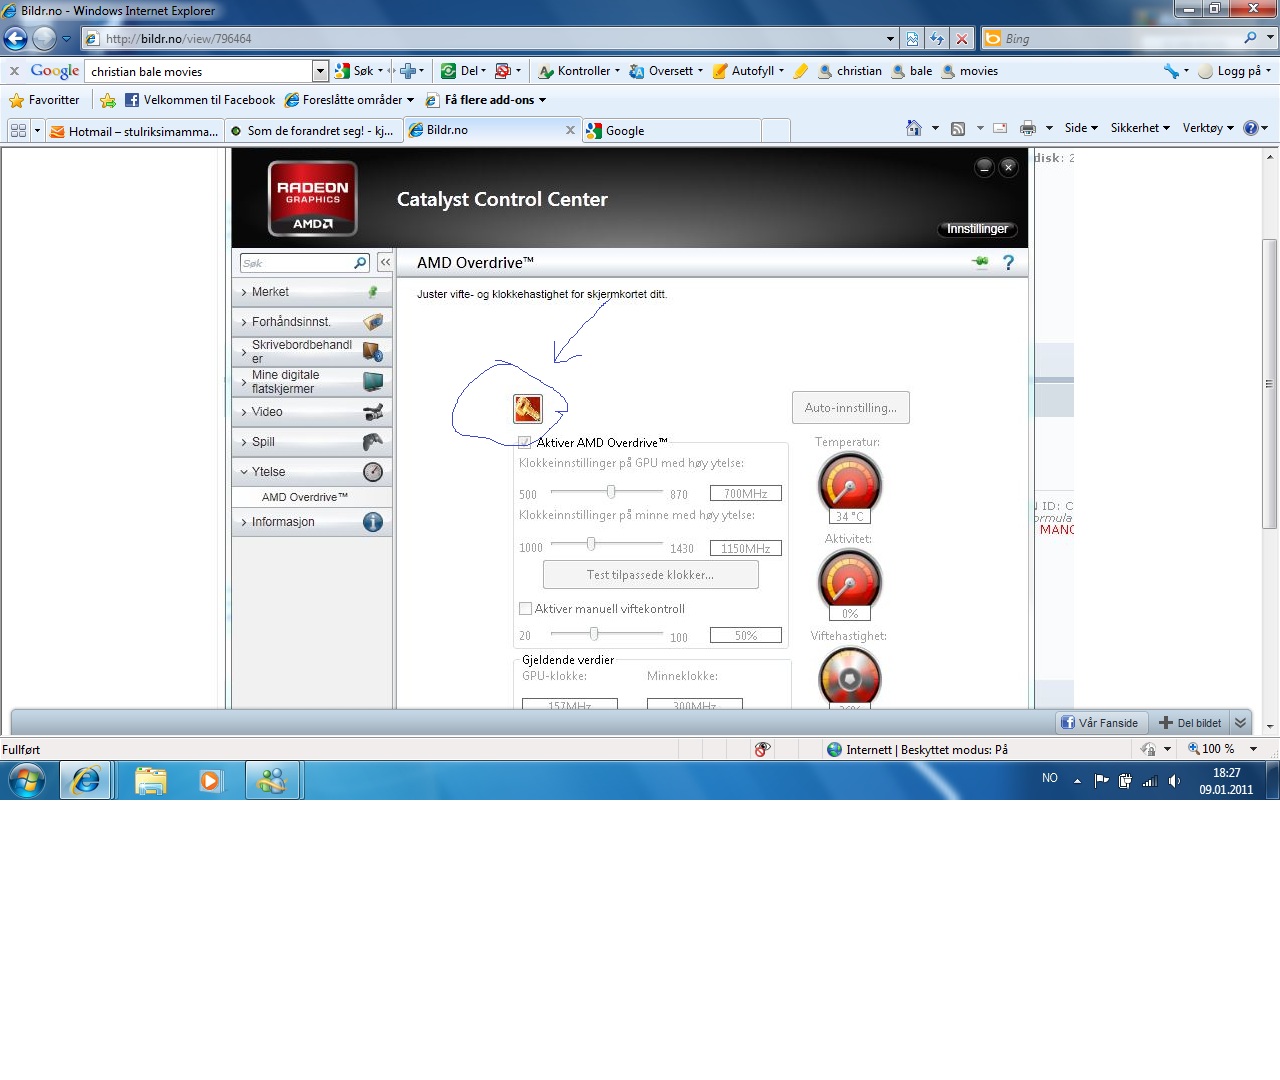Image resolution: width=1280 pixels, height=1080 pixels.
Task: Open the zoom level 100 % dropdown
Action: pyautogui.click(x=1253, y=749)
